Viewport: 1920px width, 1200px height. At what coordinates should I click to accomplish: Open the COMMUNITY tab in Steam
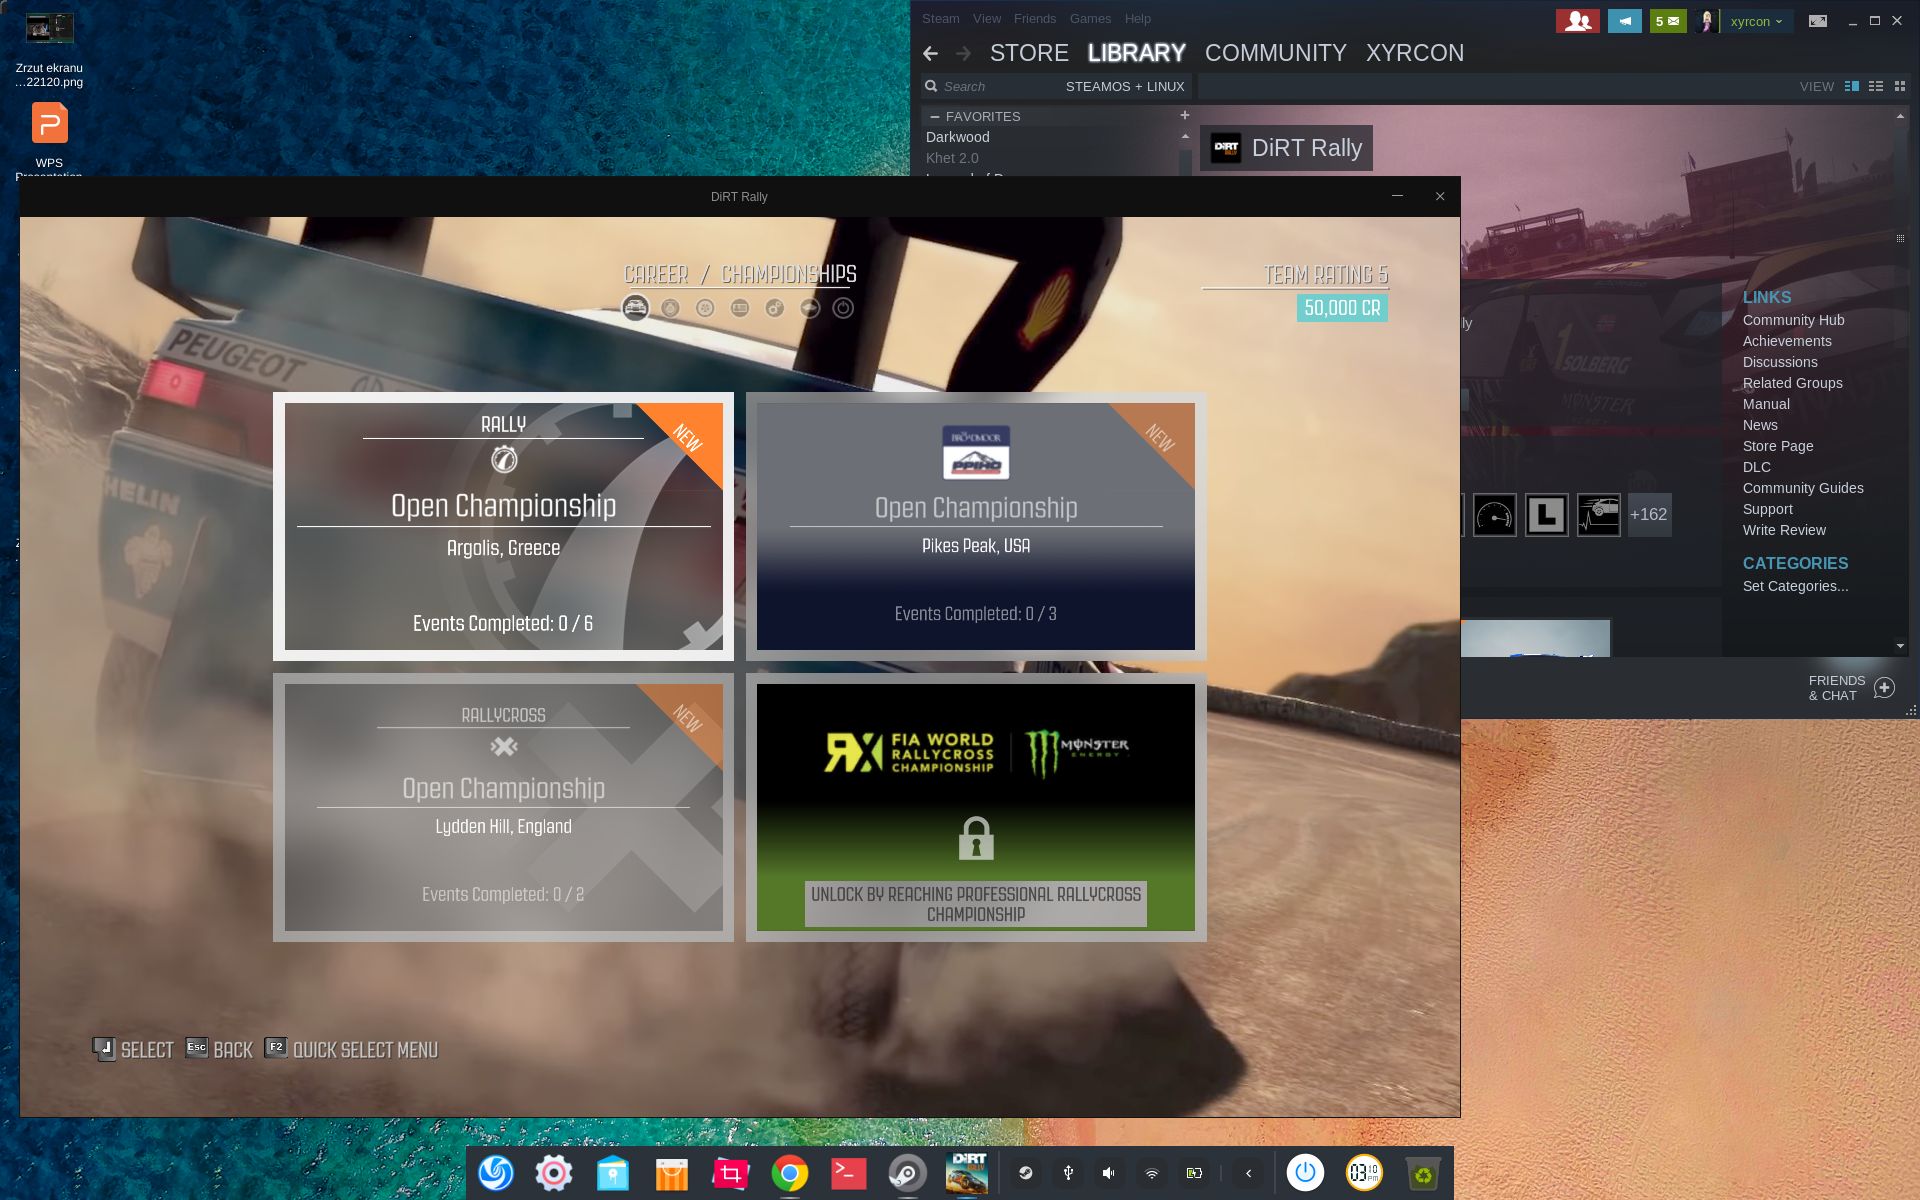pyautogui.click(x=1275, y=53)
